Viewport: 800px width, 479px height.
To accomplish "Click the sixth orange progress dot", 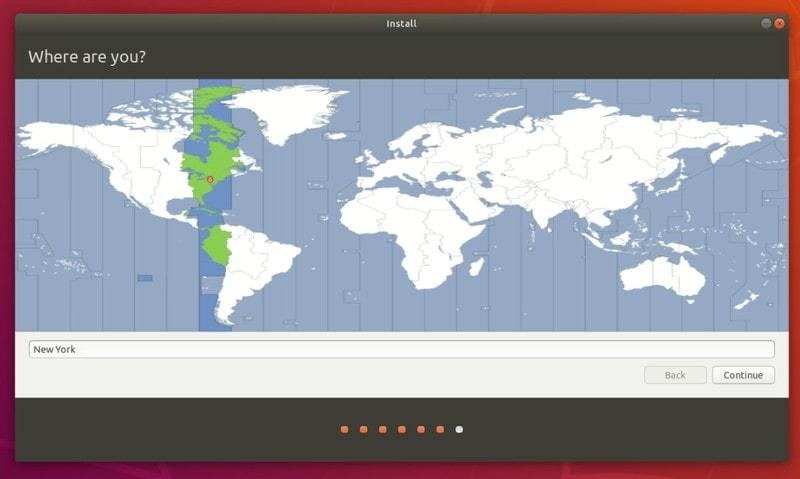I will coord(440,429).
